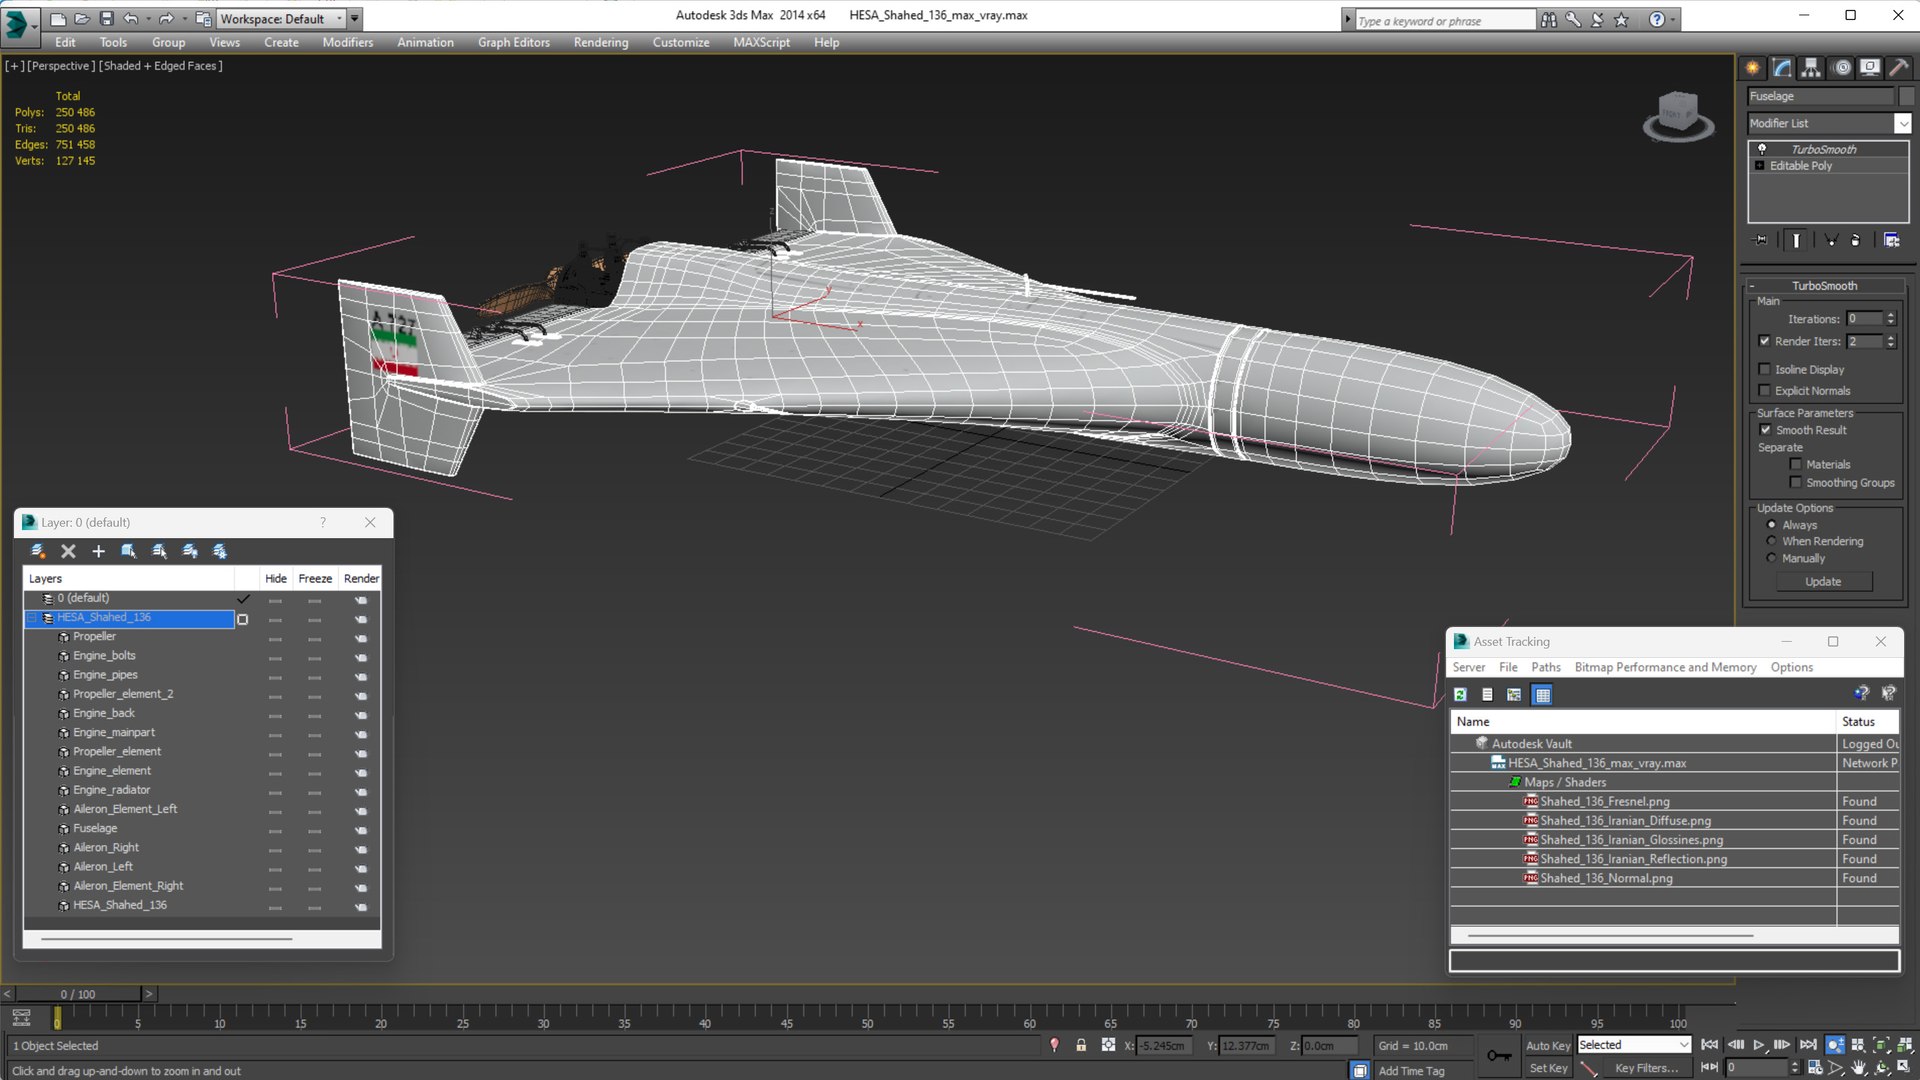Refresh the Asset Tracking list
This screenshot has height=1080, width=1920.
point(1460,695)
